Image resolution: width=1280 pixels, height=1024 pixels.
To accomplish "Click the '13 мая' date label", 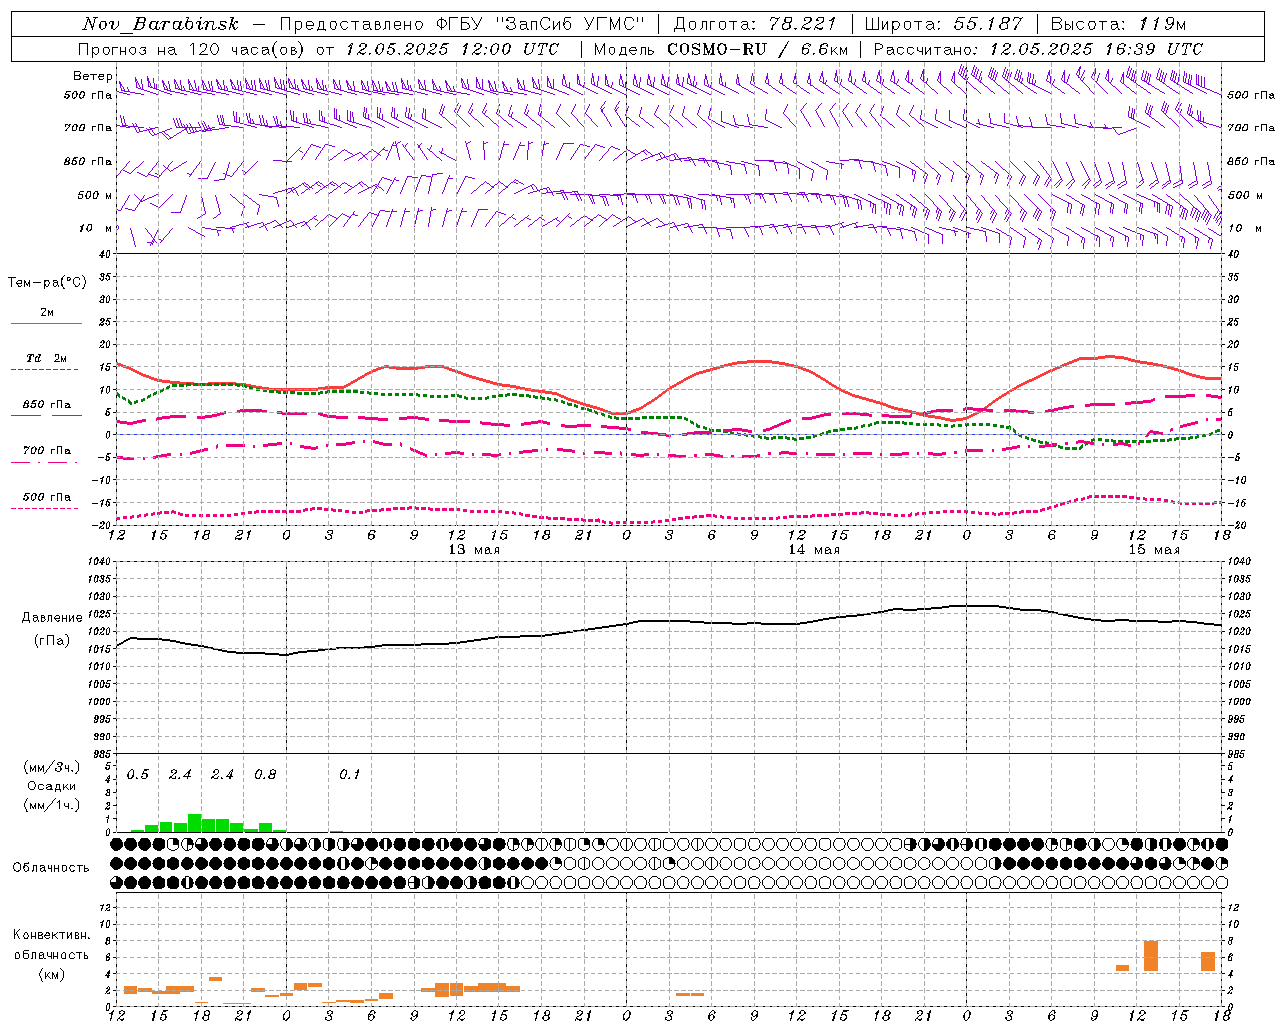I will coord(474,550).
